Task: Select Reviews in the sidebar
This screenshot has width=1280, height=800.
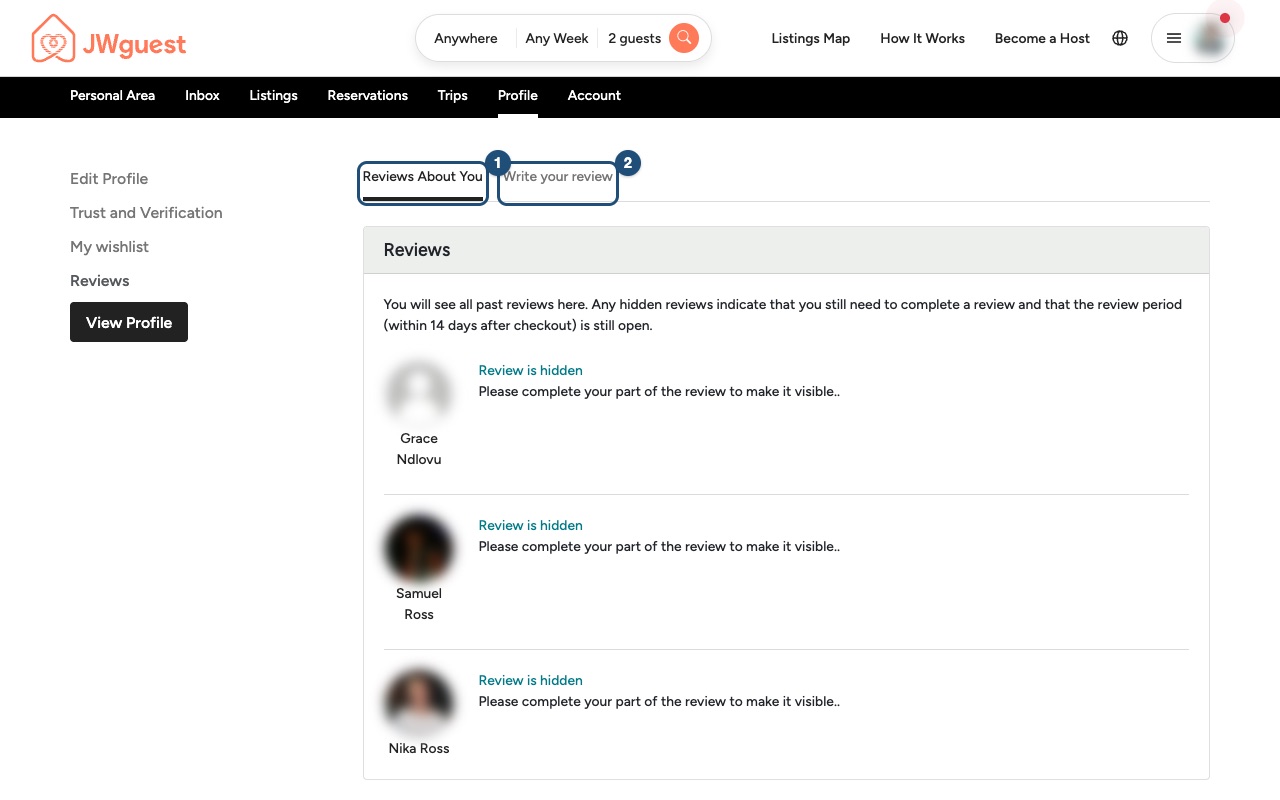Action: pos(100,280)
